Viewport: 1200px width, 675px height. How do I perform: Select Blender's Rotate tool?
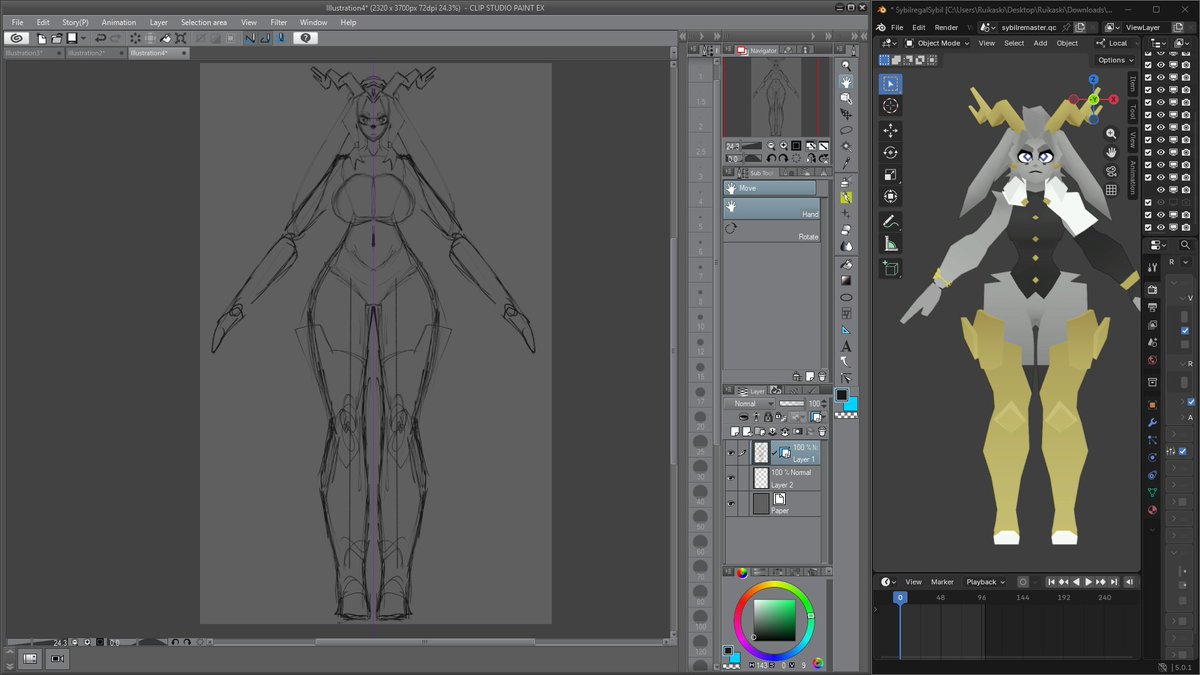(x=890, y=153)
